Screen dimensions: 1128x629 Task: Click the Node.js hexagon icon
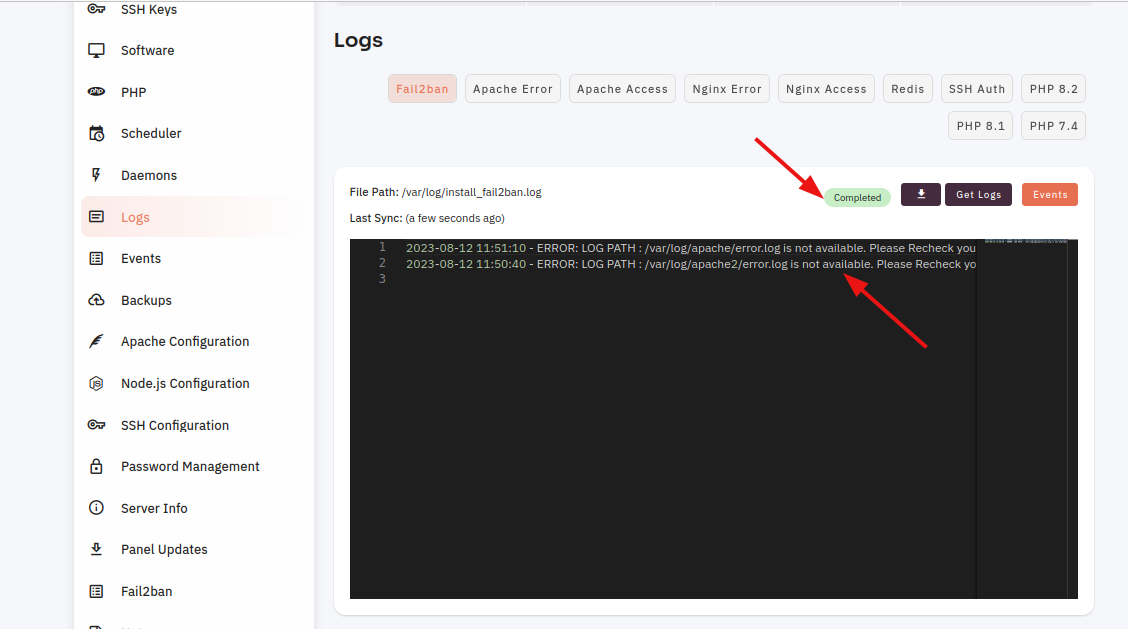coord(96,383)
